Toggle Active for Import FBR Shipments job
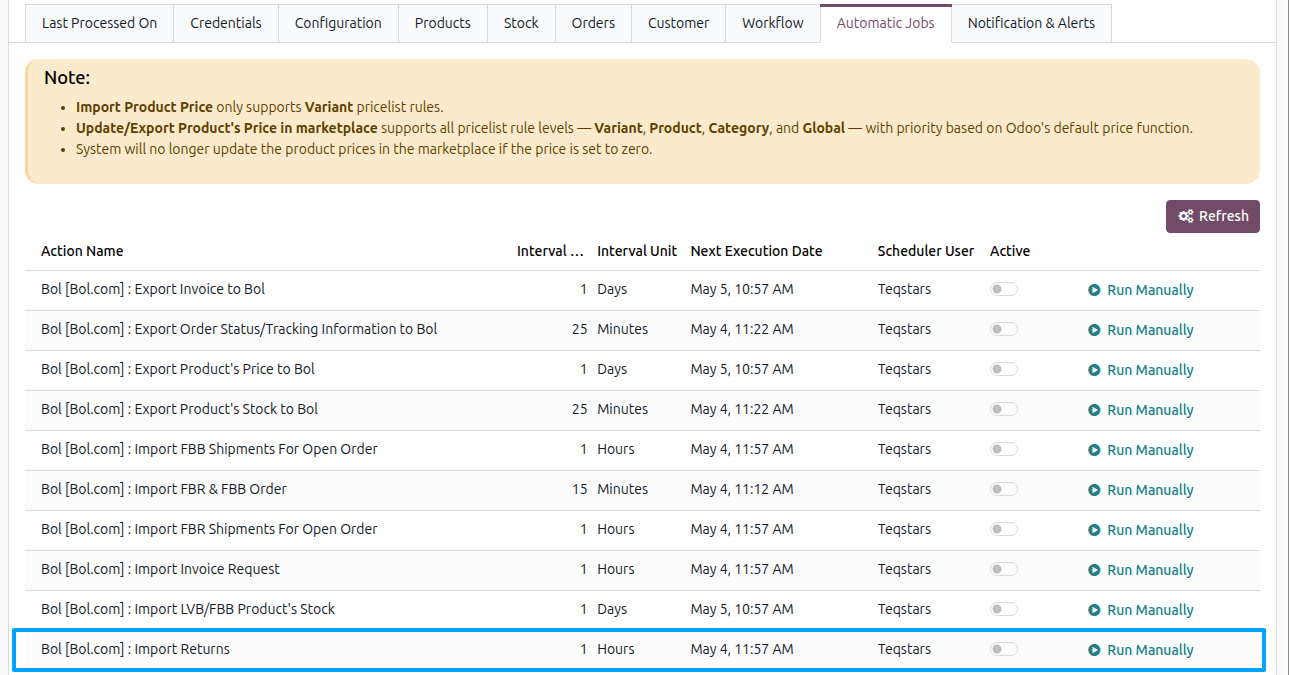This screenshot has width=1289, height=675. pyautogui.click(x=1004, y=529)
